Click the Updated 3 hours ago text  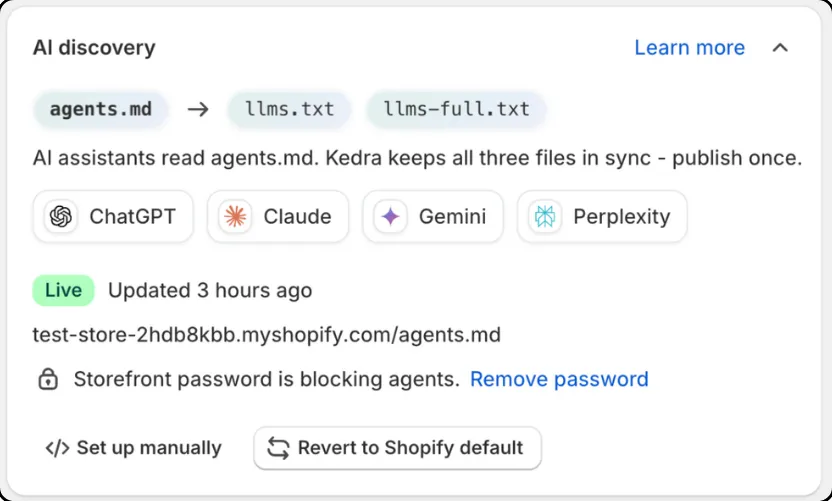(x=210, y=290)
